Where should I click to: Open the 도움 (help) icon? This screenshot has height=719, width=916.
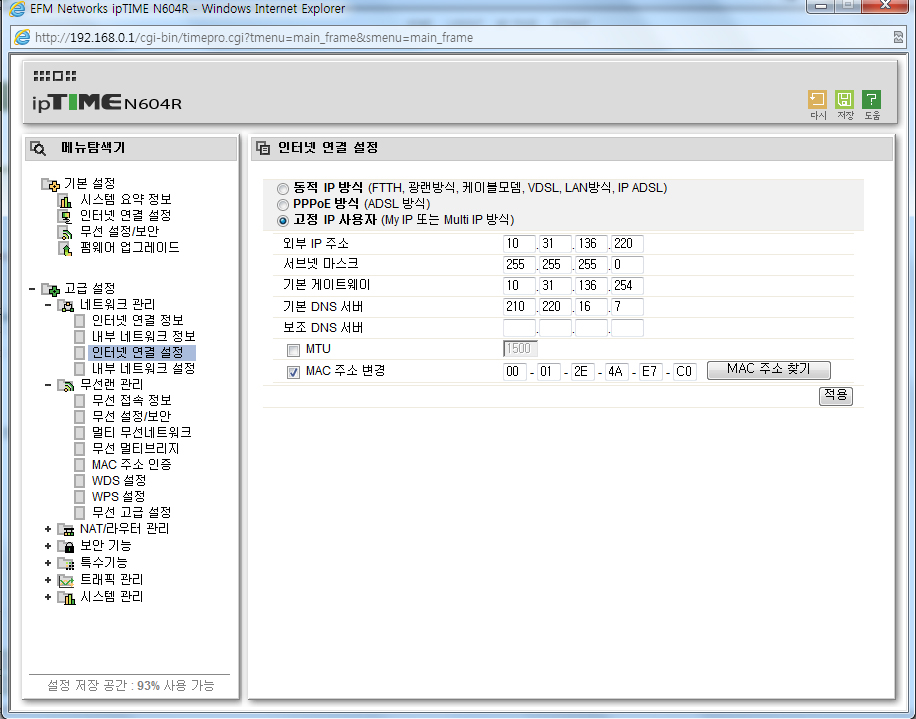point(871,99)
